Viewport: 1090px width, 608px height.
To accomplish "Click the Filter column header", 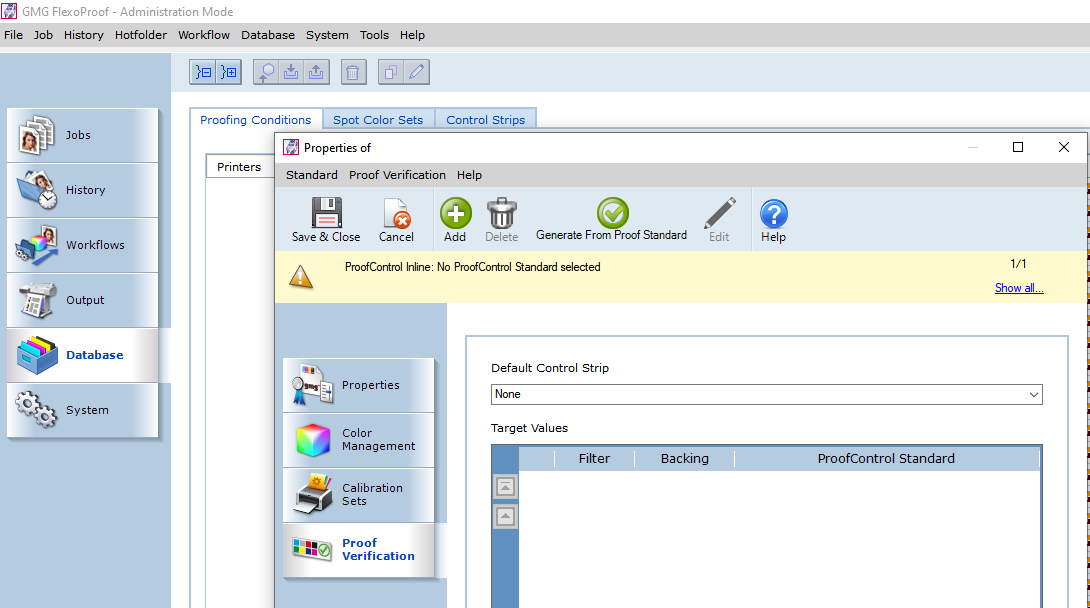I will coord(594,459).
